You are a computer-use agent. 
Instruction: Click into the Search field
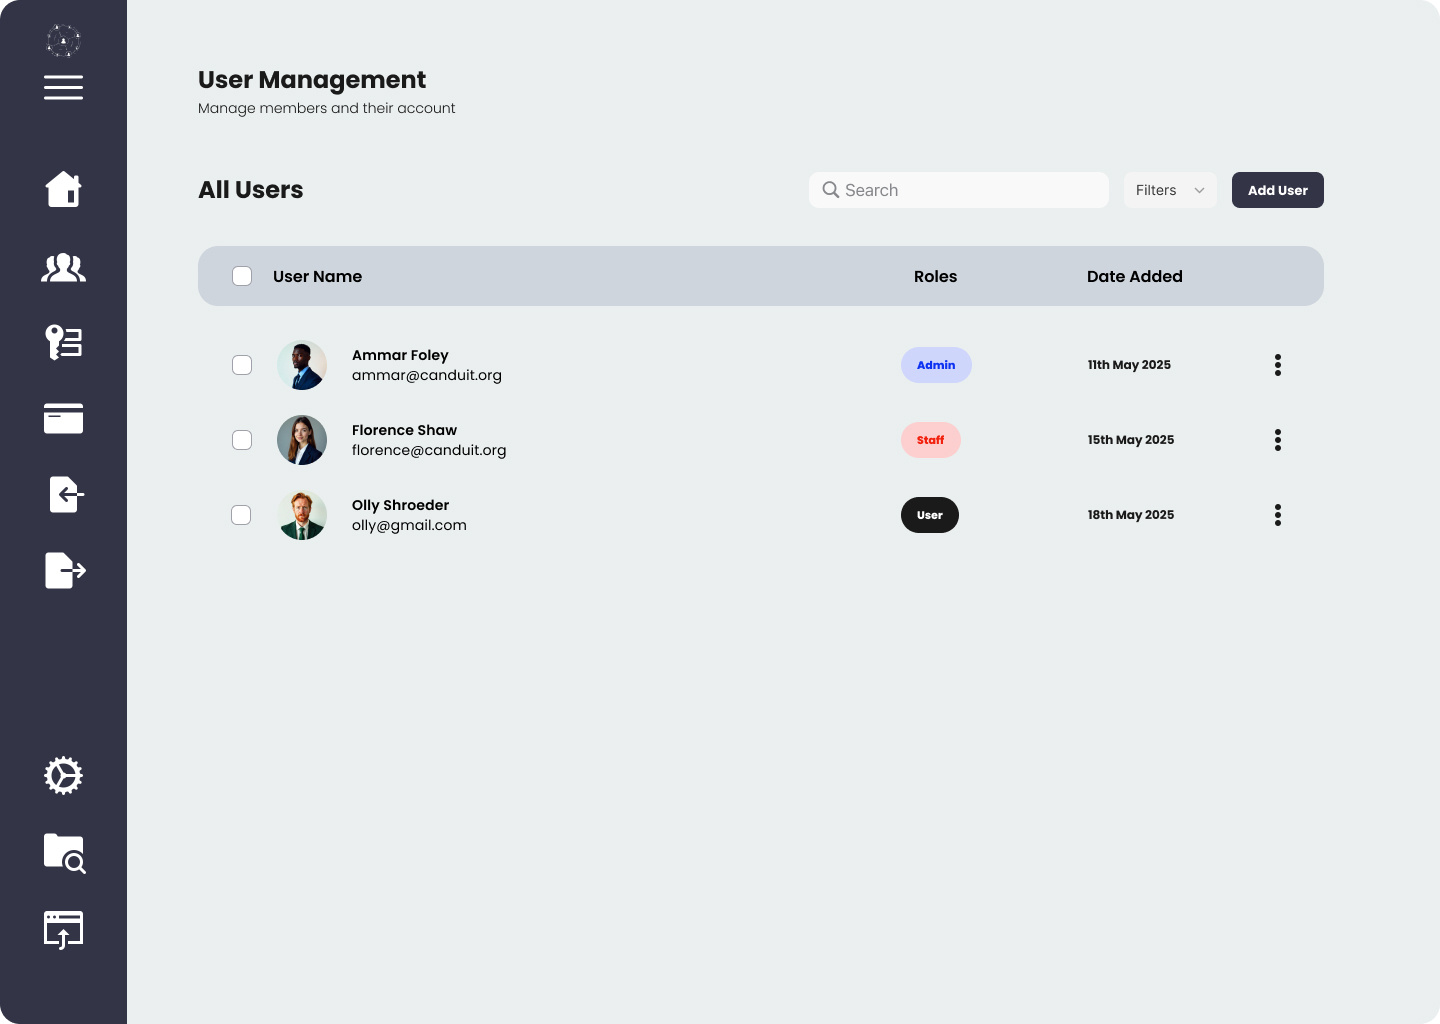(959, 190)
